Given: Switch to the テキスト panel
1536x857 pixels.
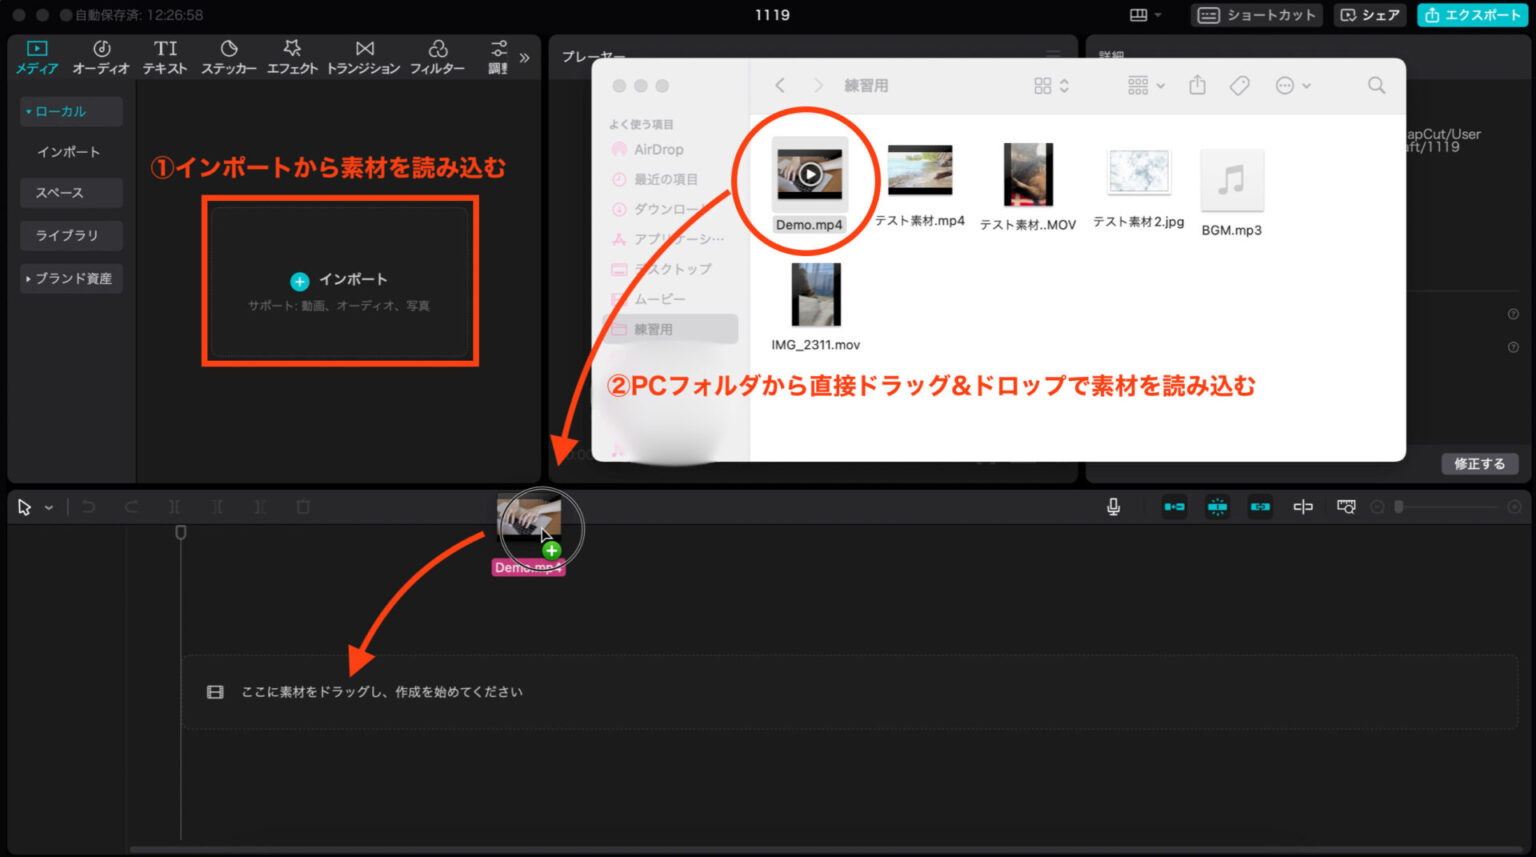Looking at the screenshot, I should tap(164, 57).
